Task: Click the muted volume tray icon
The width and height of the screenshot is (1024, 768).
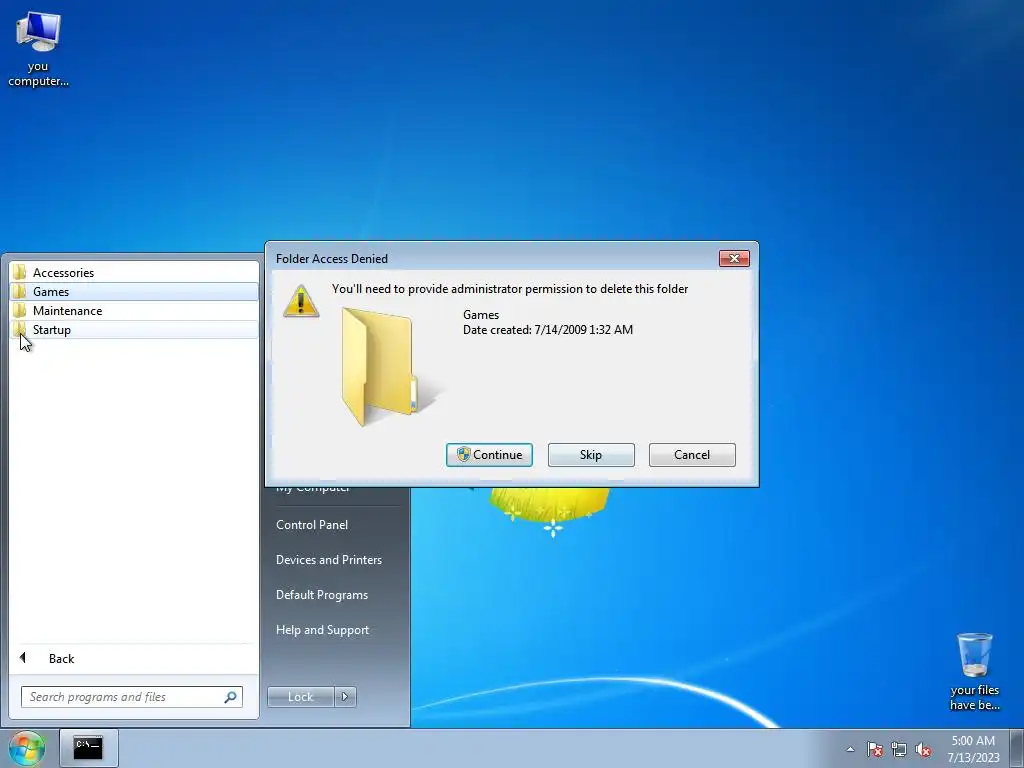Action: (x=923, y=749)
